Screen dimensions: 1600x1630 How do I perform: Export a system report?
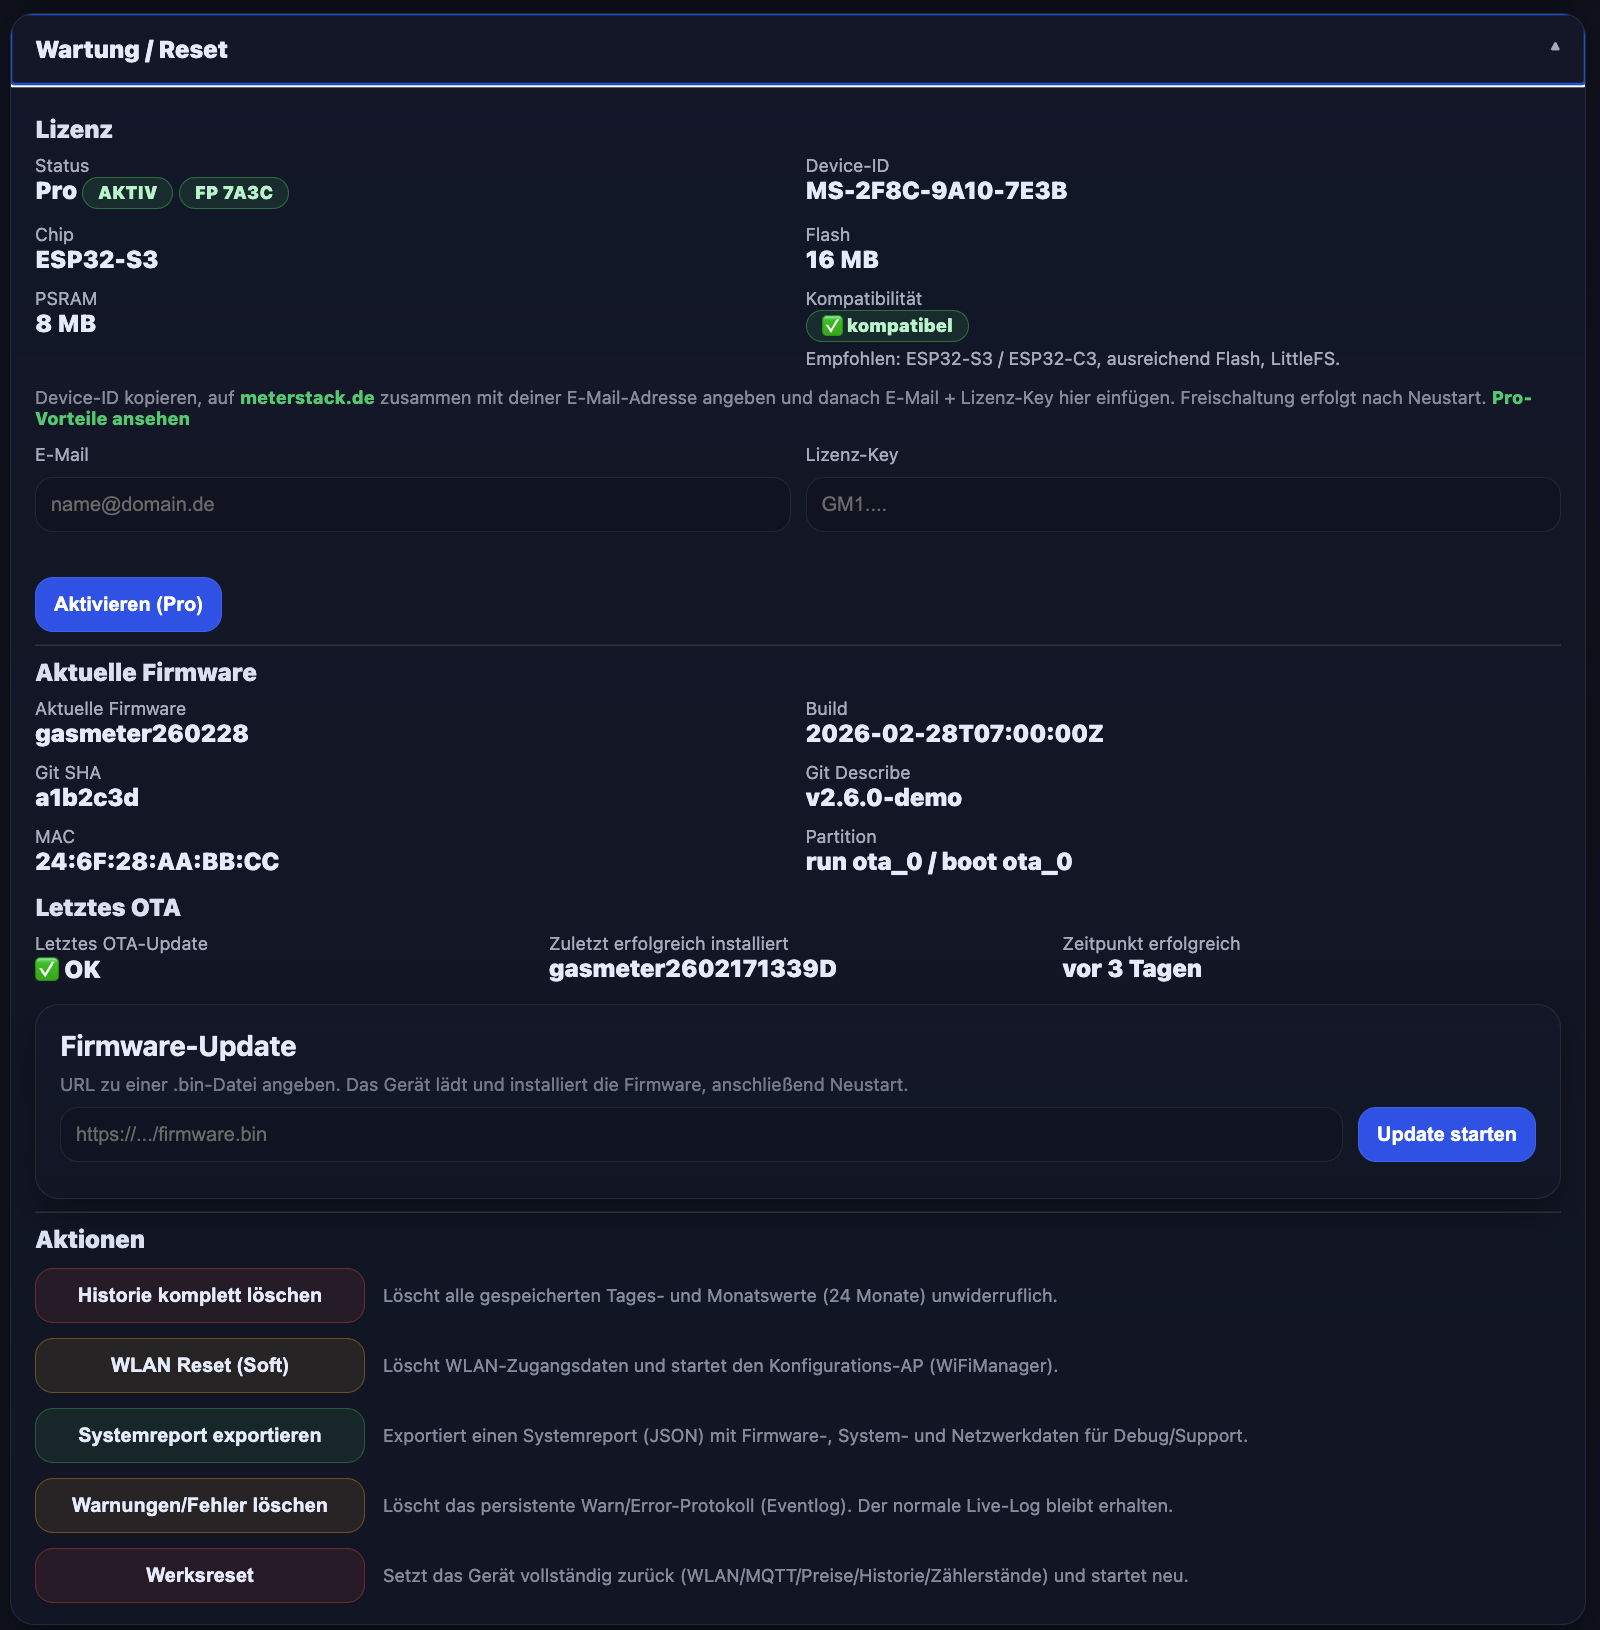point(199,1434)
